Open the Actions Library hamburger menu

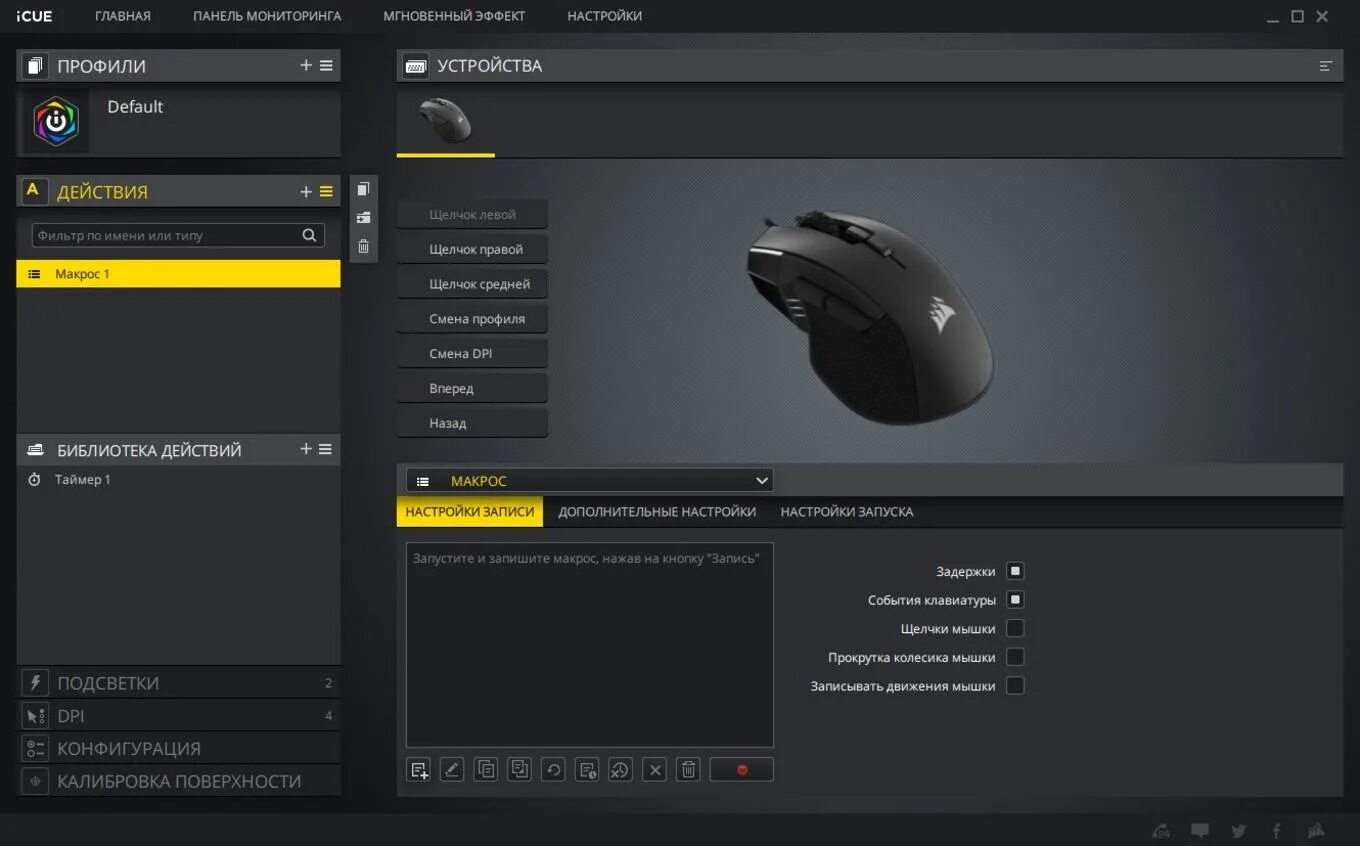pos(326,449)
